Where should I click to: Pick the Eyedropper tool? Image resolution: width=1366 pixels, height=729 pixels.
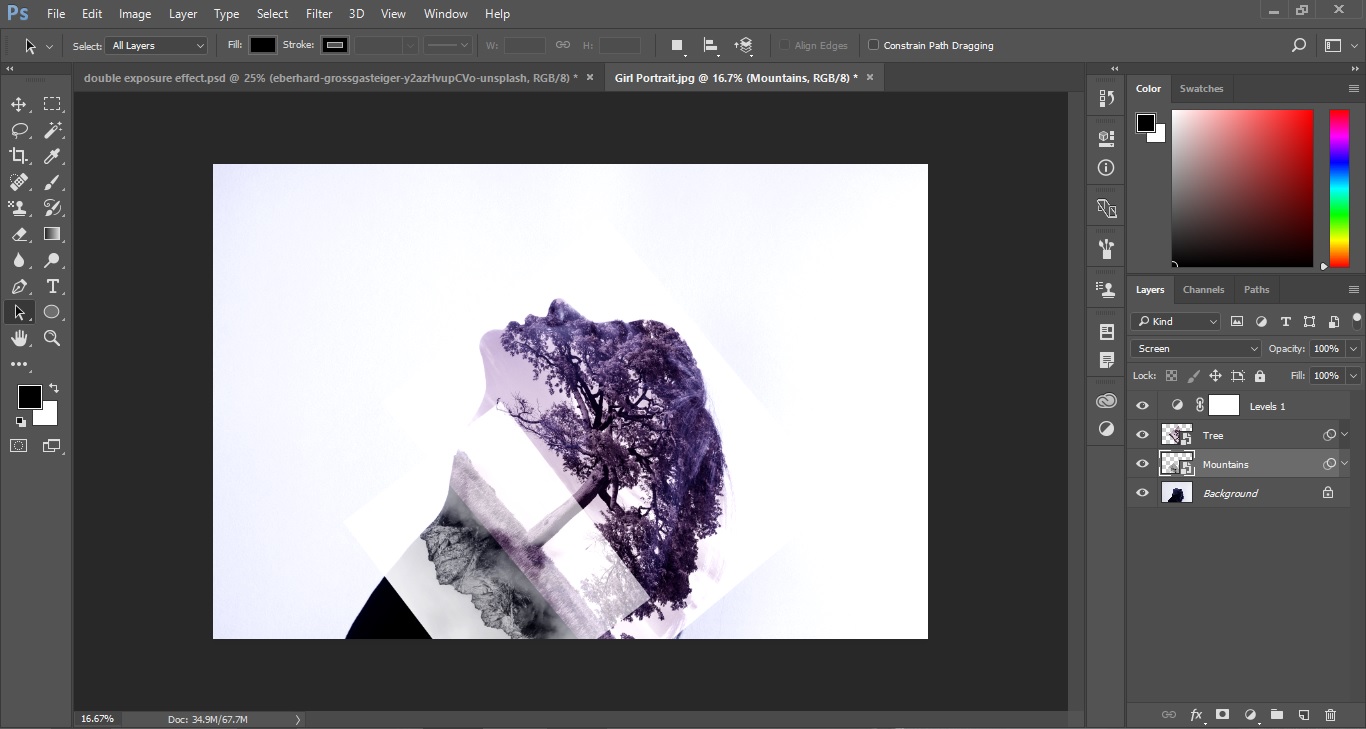point(52,156)
